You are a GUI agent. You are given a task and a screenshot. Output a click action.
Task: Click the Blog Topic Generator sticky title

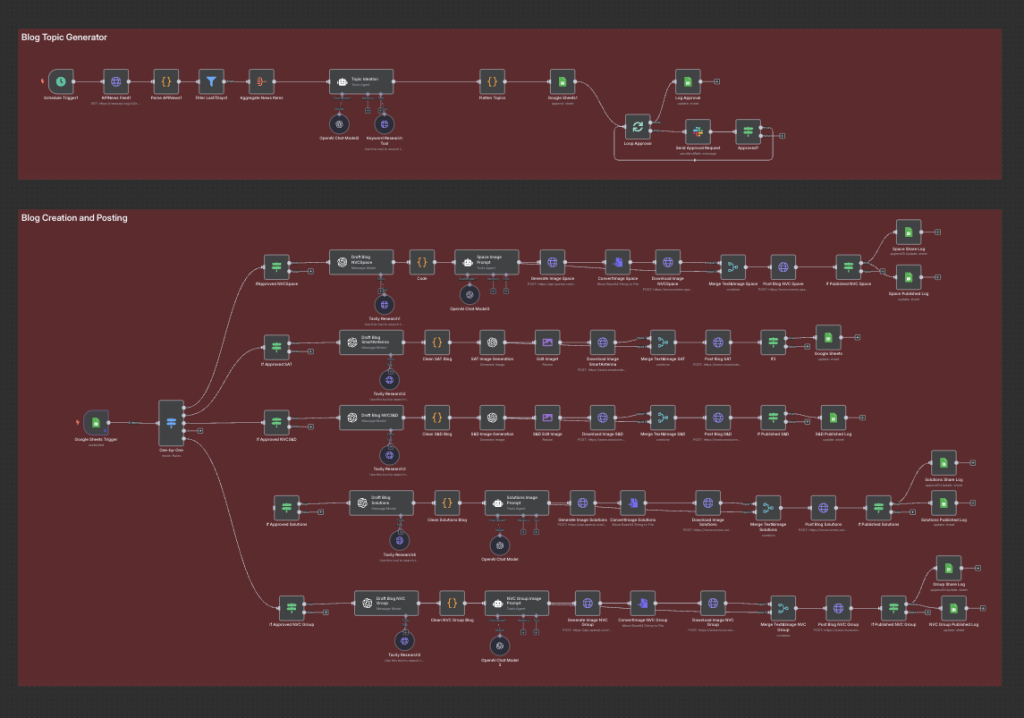(64, 37)
